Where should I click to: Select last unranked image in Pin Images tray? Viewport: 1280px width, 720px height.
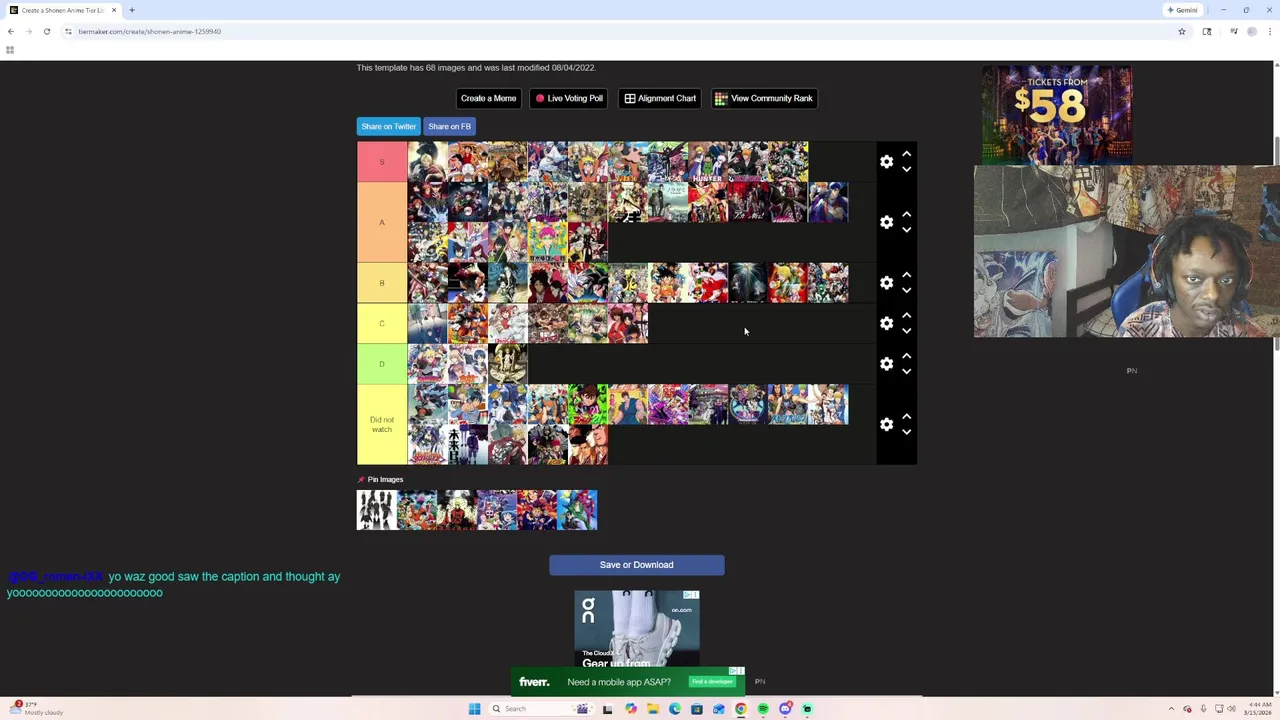tap(577, 510)
